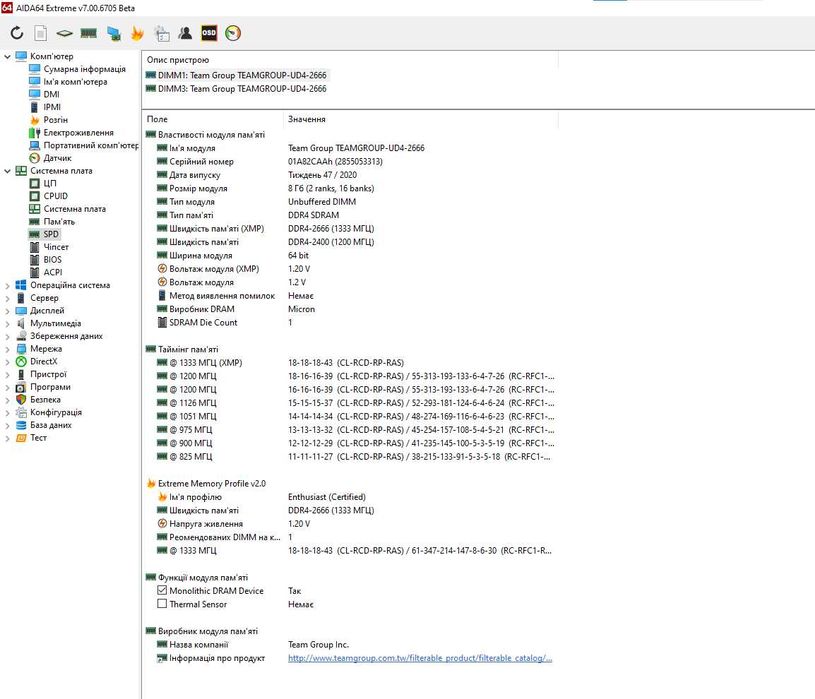Select База даних in the tree

pos(50,425)
